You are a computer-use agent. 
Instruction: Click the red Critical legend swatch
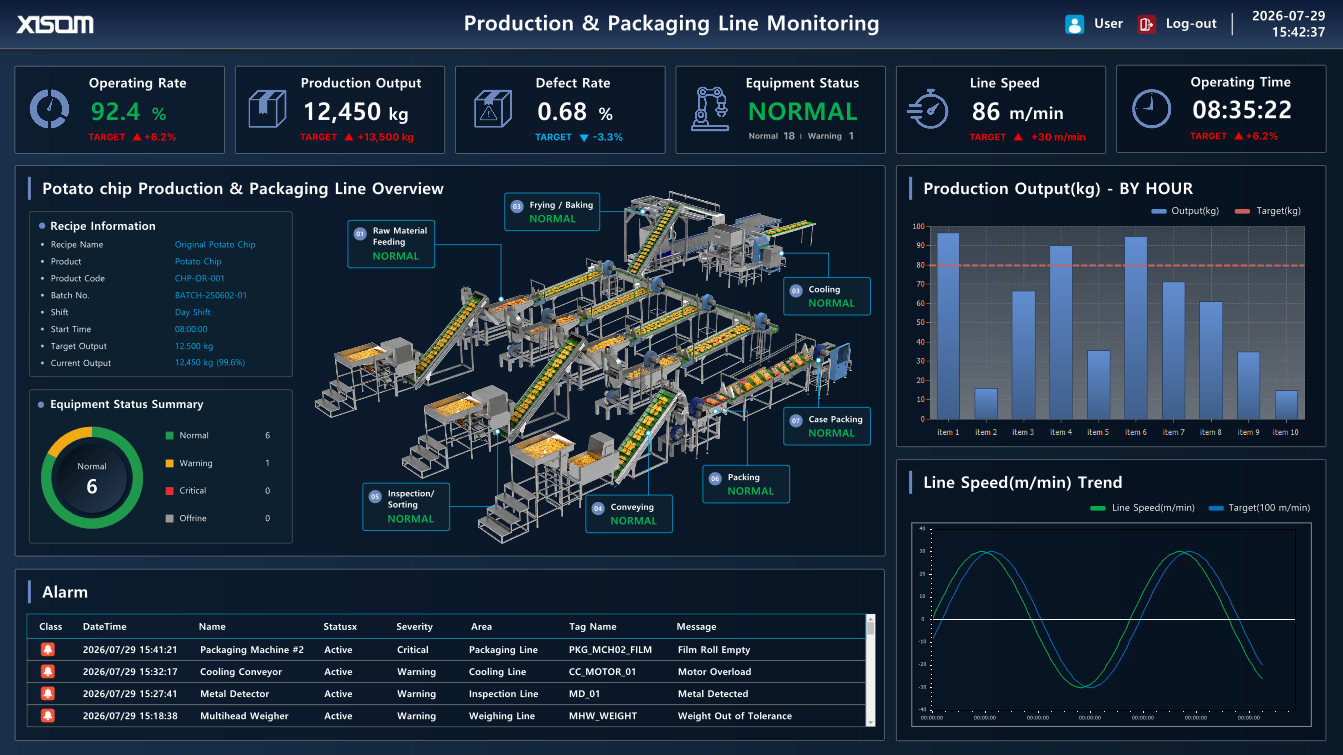pos(170,491)
